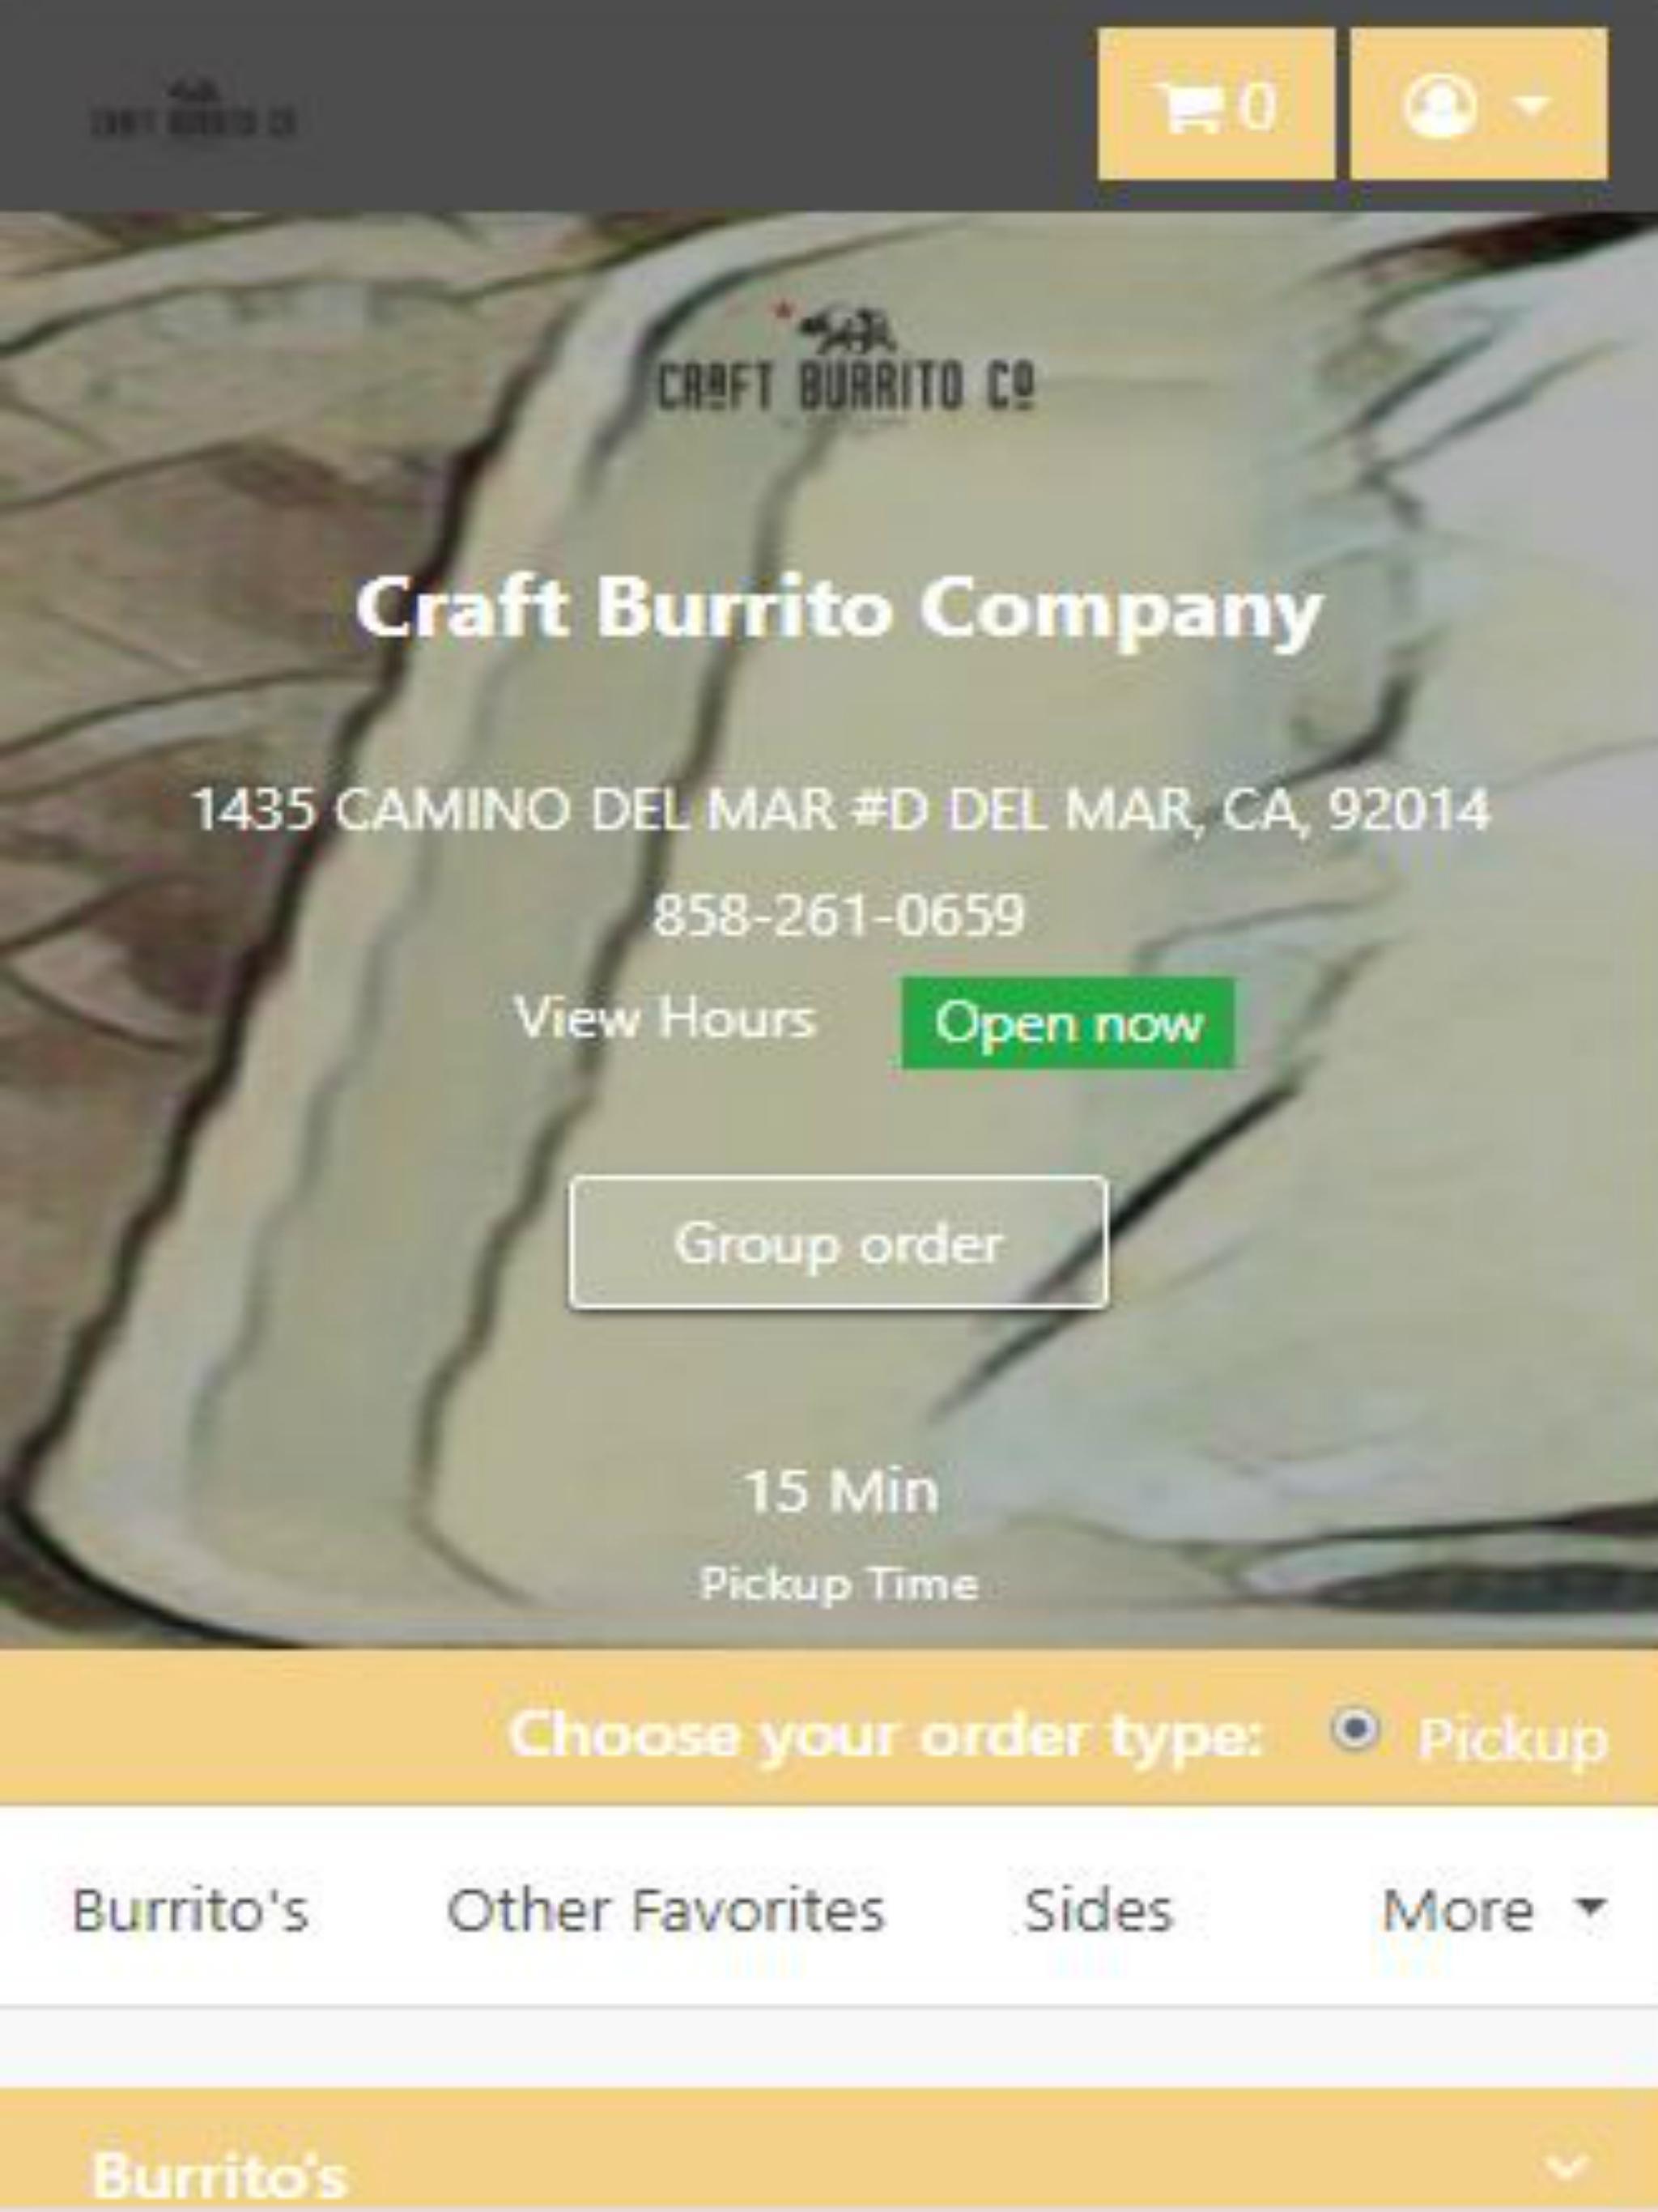Viewport: 1658px width, 2212px height.
Task: Click the Craft Burrito Company title
Action: coord(838,608)
